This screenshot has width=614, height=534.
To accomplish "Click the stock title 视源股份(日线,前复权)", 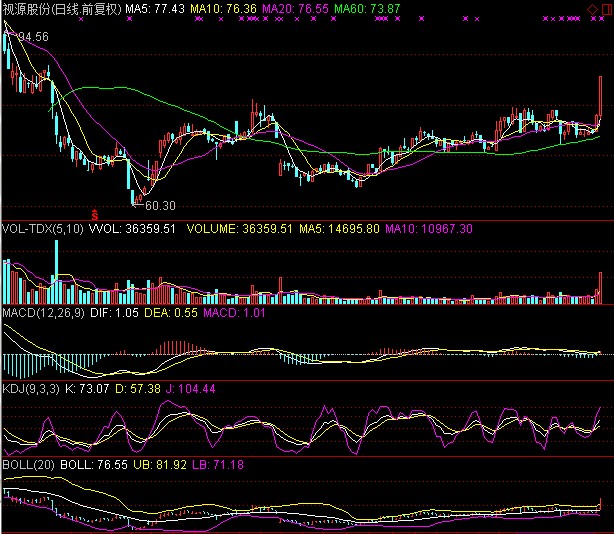I will pos(61,8).
